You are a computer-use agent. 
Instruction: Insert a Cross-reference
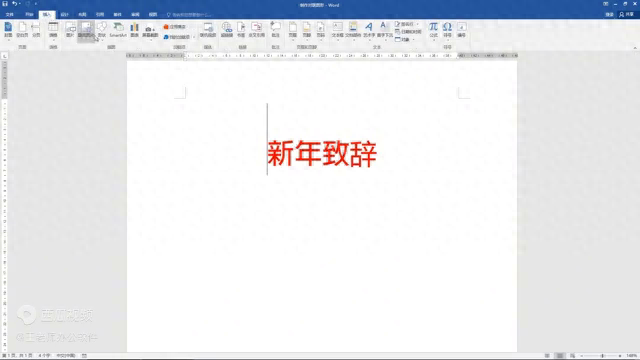(257, 30)
